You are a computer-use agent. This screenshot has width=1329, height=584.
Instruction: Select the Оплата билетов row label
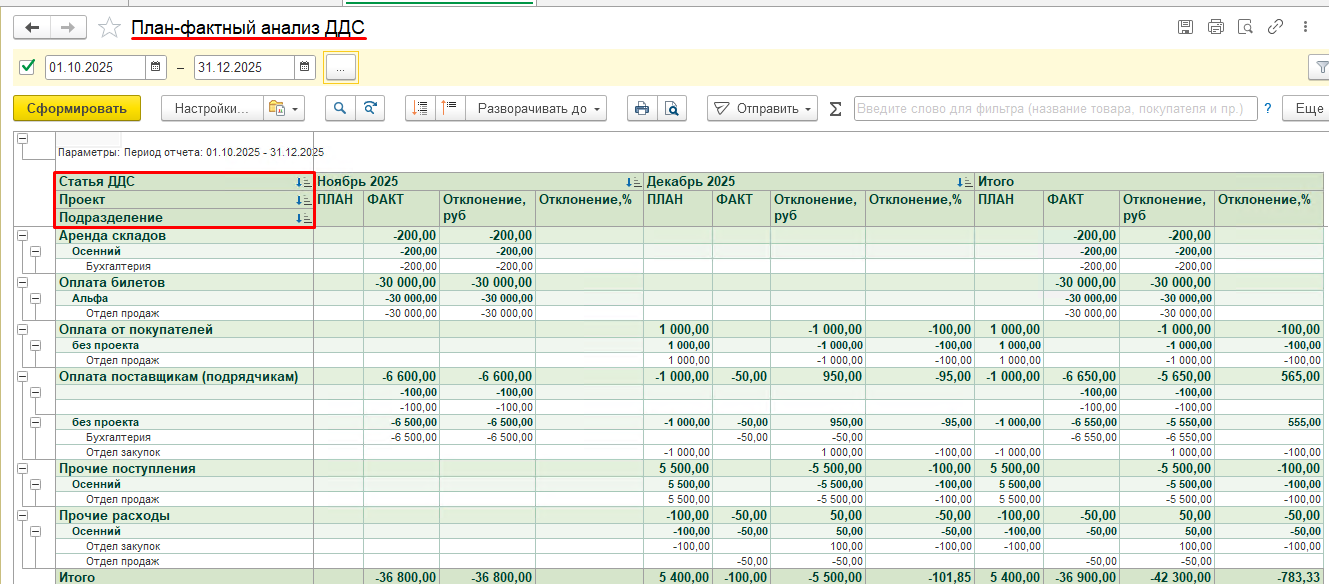coord(112,282)
